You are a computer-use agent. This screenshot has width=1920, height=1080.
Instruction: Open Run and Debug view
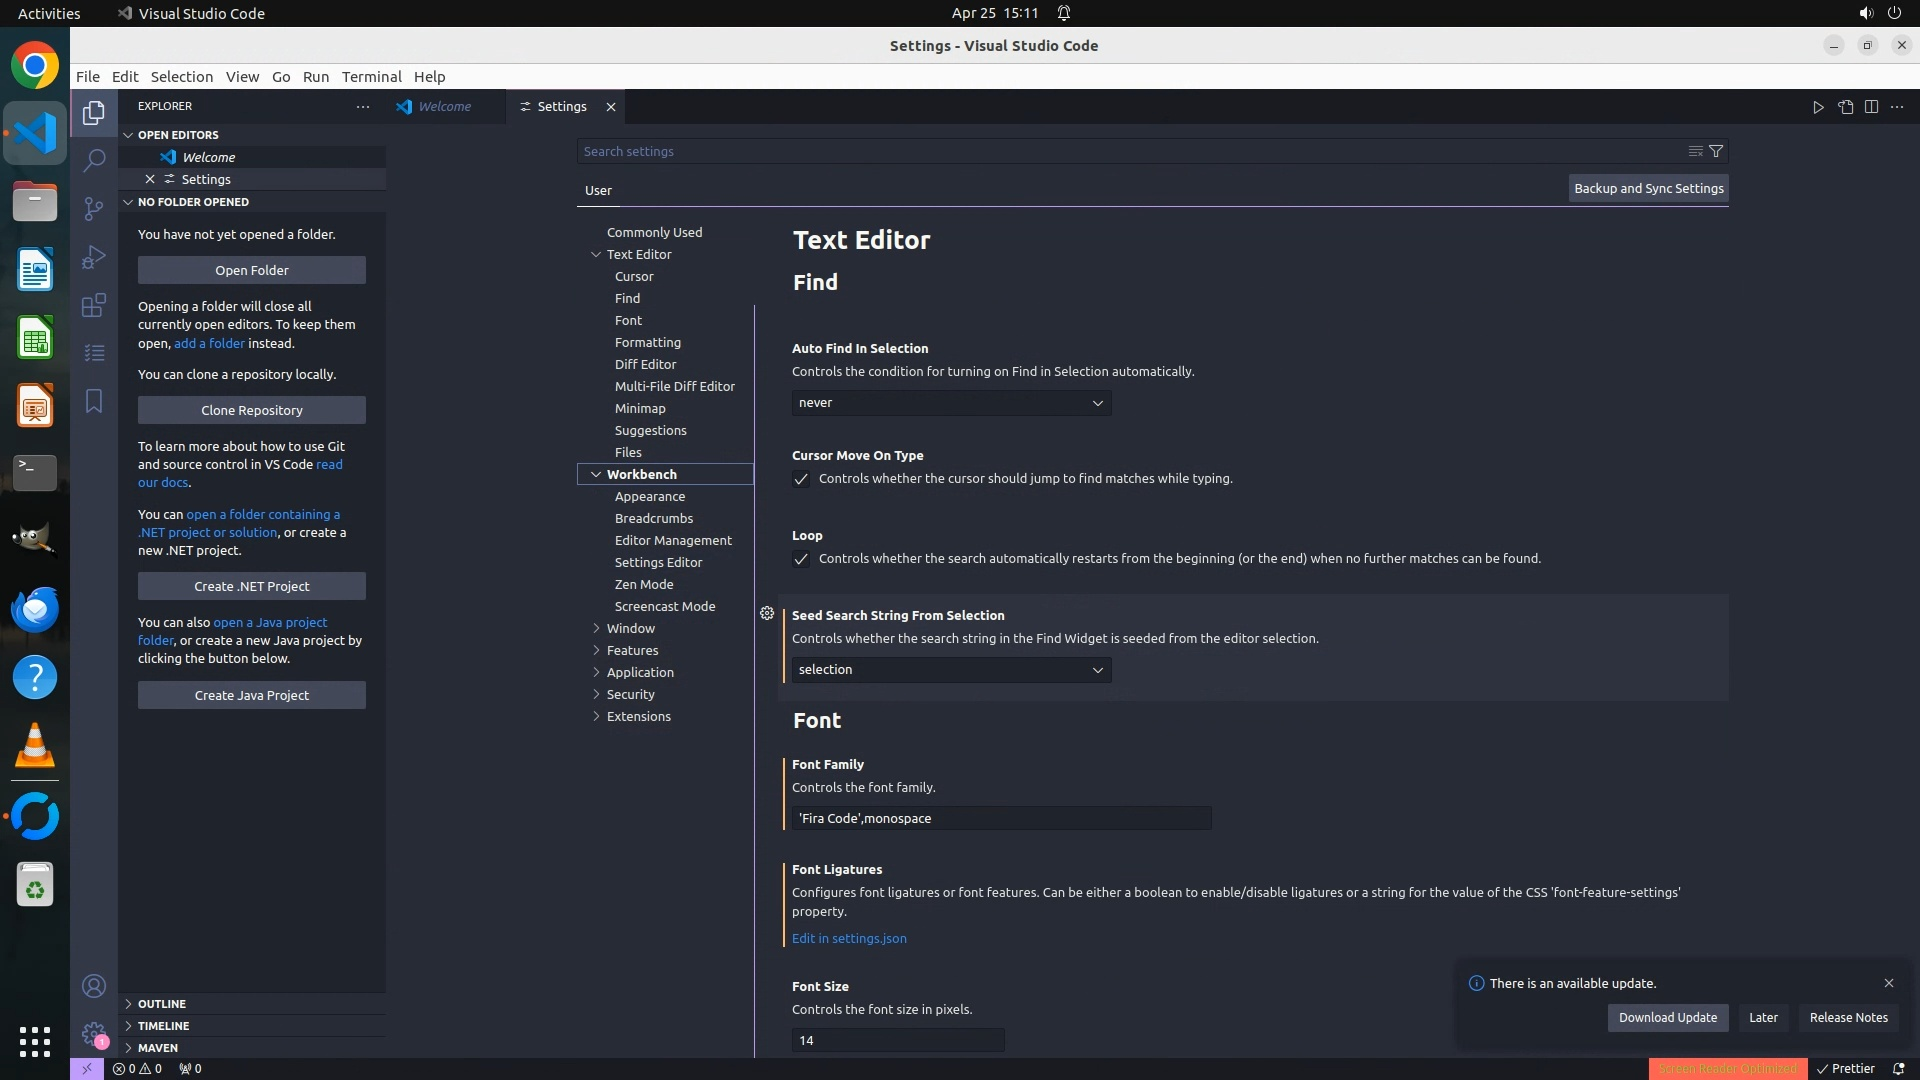pyautogui.click(x=94, y=257)
